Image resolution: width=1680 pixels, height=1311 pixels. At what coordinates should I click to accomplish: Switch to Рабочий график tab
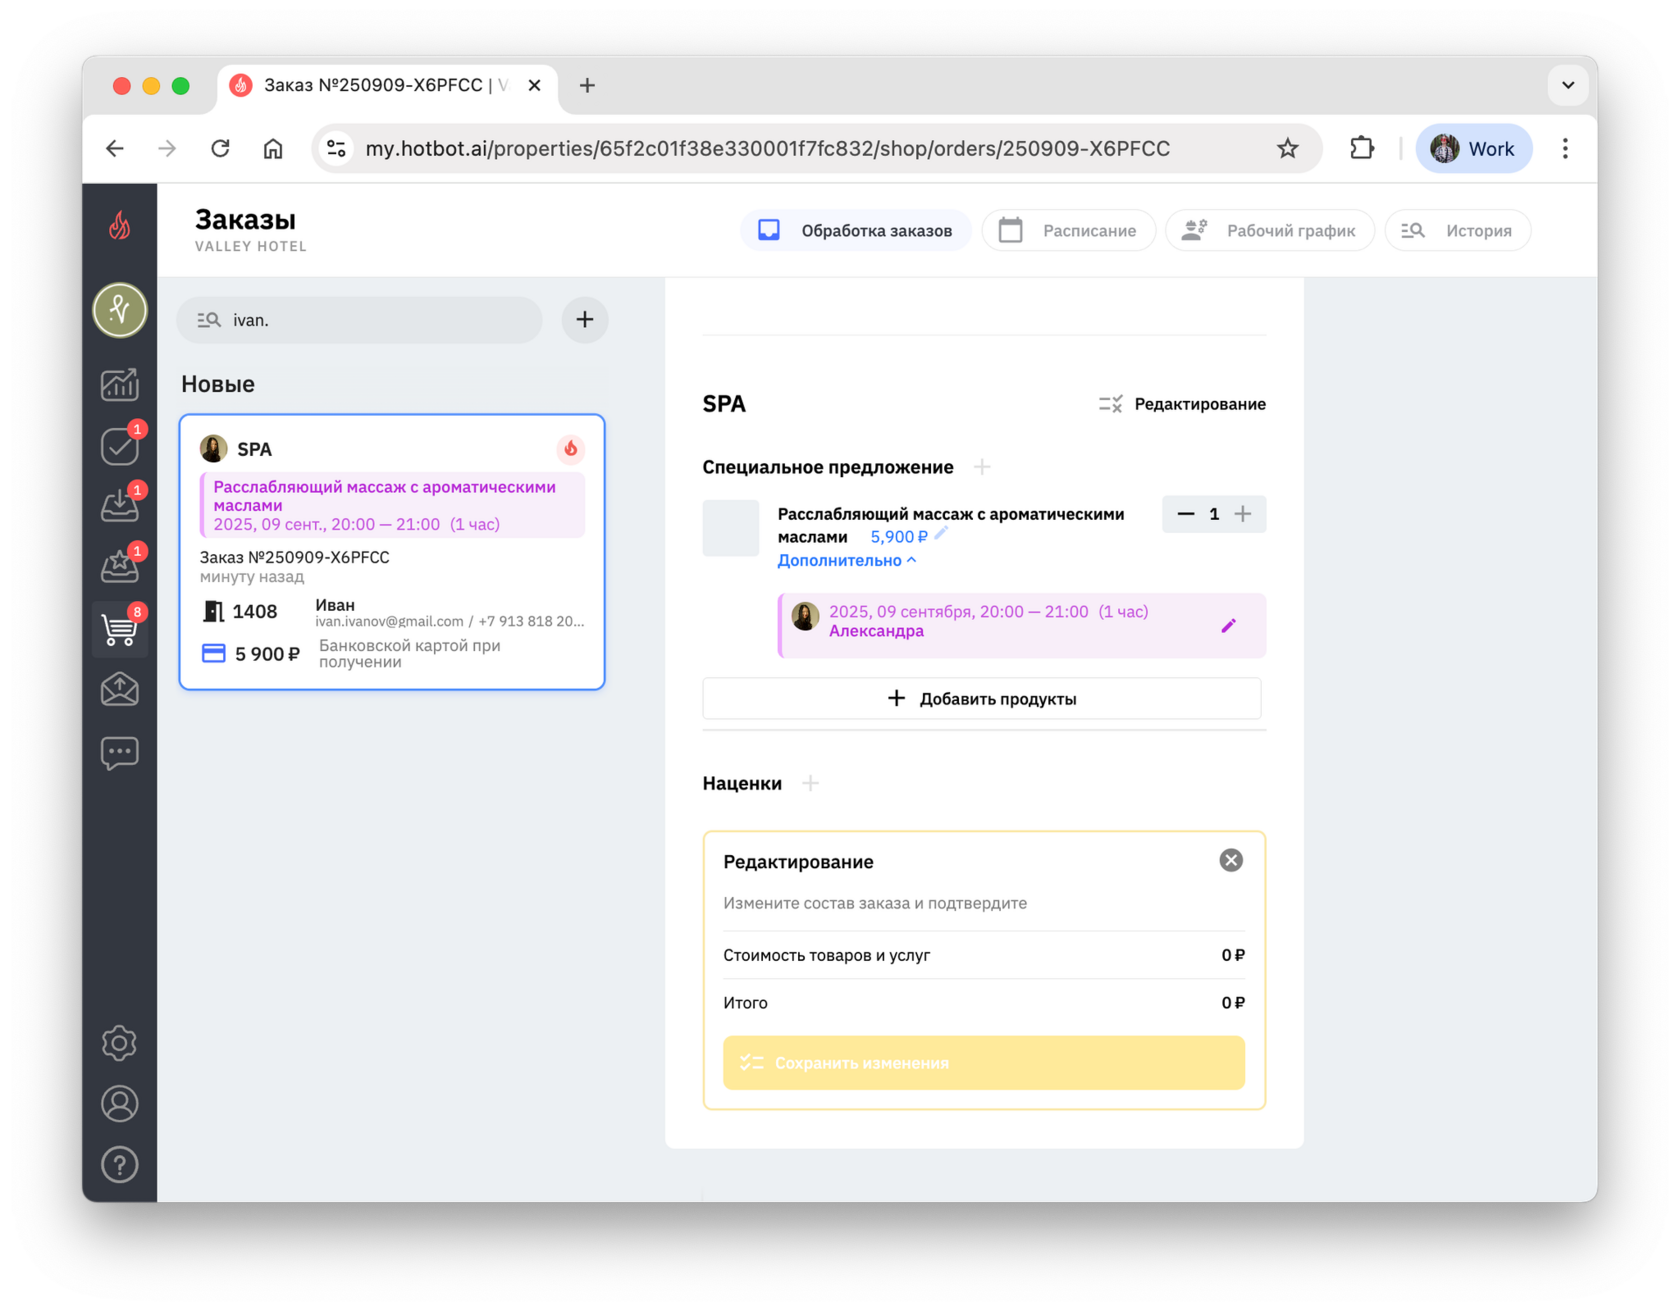point(1270,231)
